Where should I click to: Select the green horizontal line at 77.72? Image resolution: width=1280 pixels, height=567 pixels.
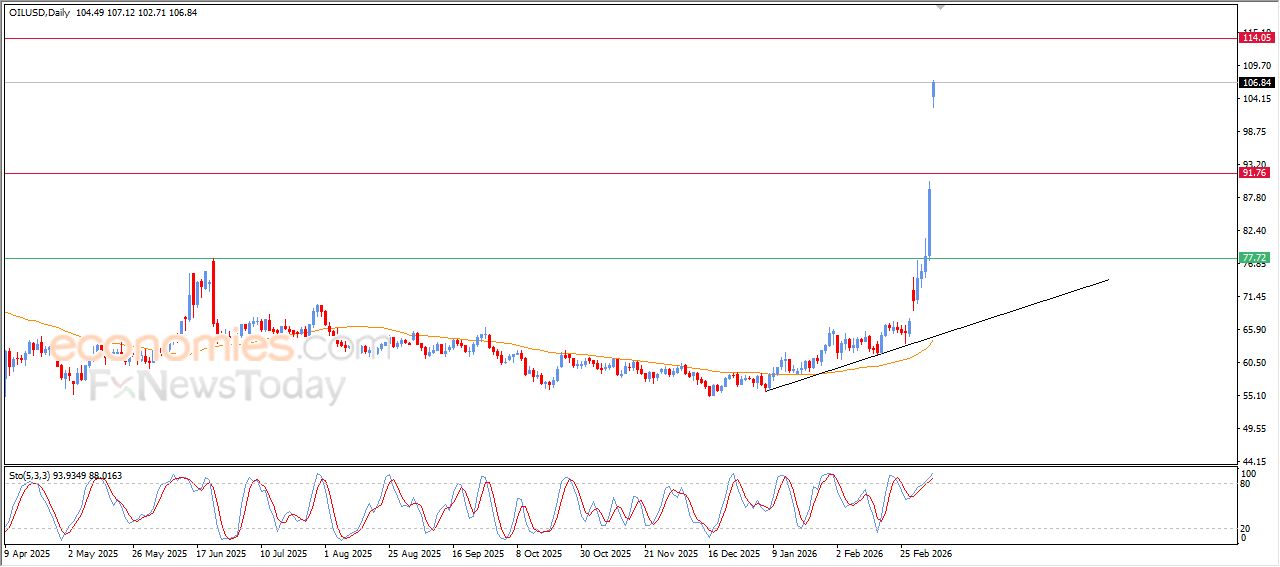pyautogui.click(x=500, y=258)
